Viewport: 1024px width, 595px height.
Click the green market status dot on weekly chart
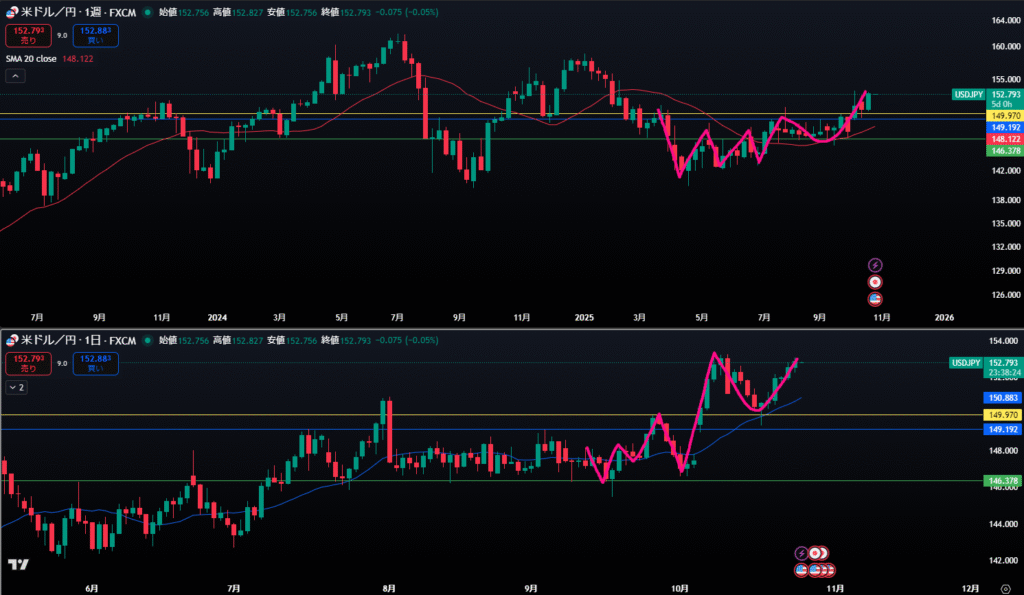148,13
